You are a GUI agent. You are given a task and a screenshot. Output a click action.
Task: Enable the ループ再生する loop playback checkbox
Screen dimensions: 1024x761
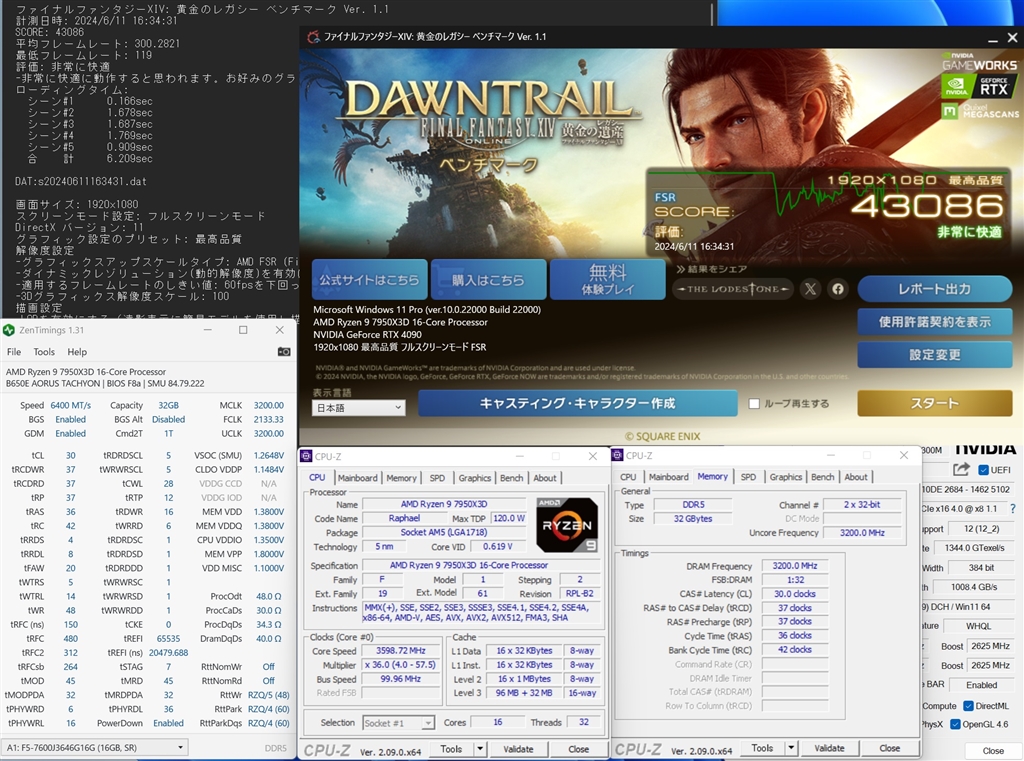755,404
